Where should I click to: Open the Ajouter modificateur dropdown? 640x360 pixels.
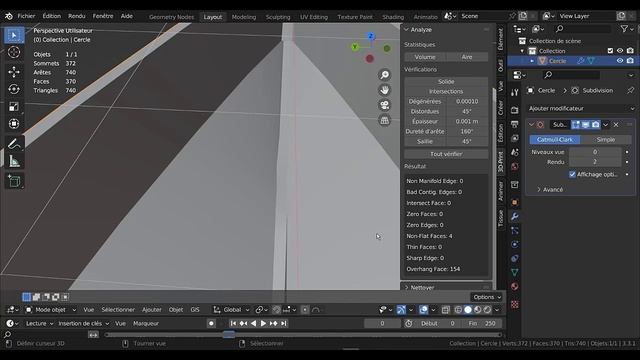coord(581,109)
